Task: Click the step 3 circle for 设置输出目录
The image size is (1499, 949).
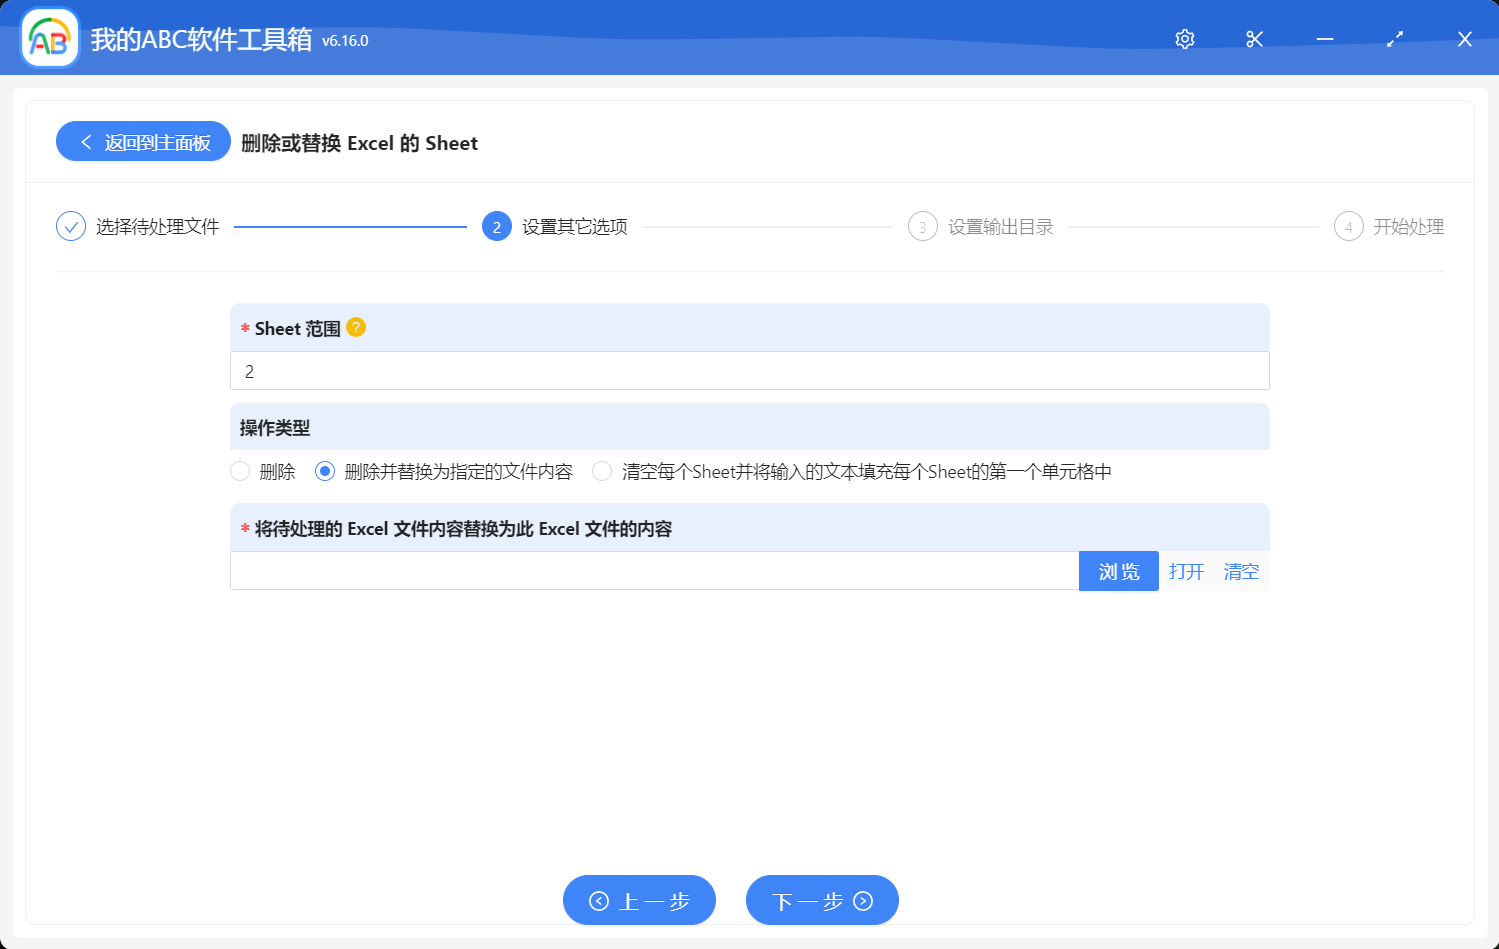Action: pyautogui.click(x=922, y=226)
